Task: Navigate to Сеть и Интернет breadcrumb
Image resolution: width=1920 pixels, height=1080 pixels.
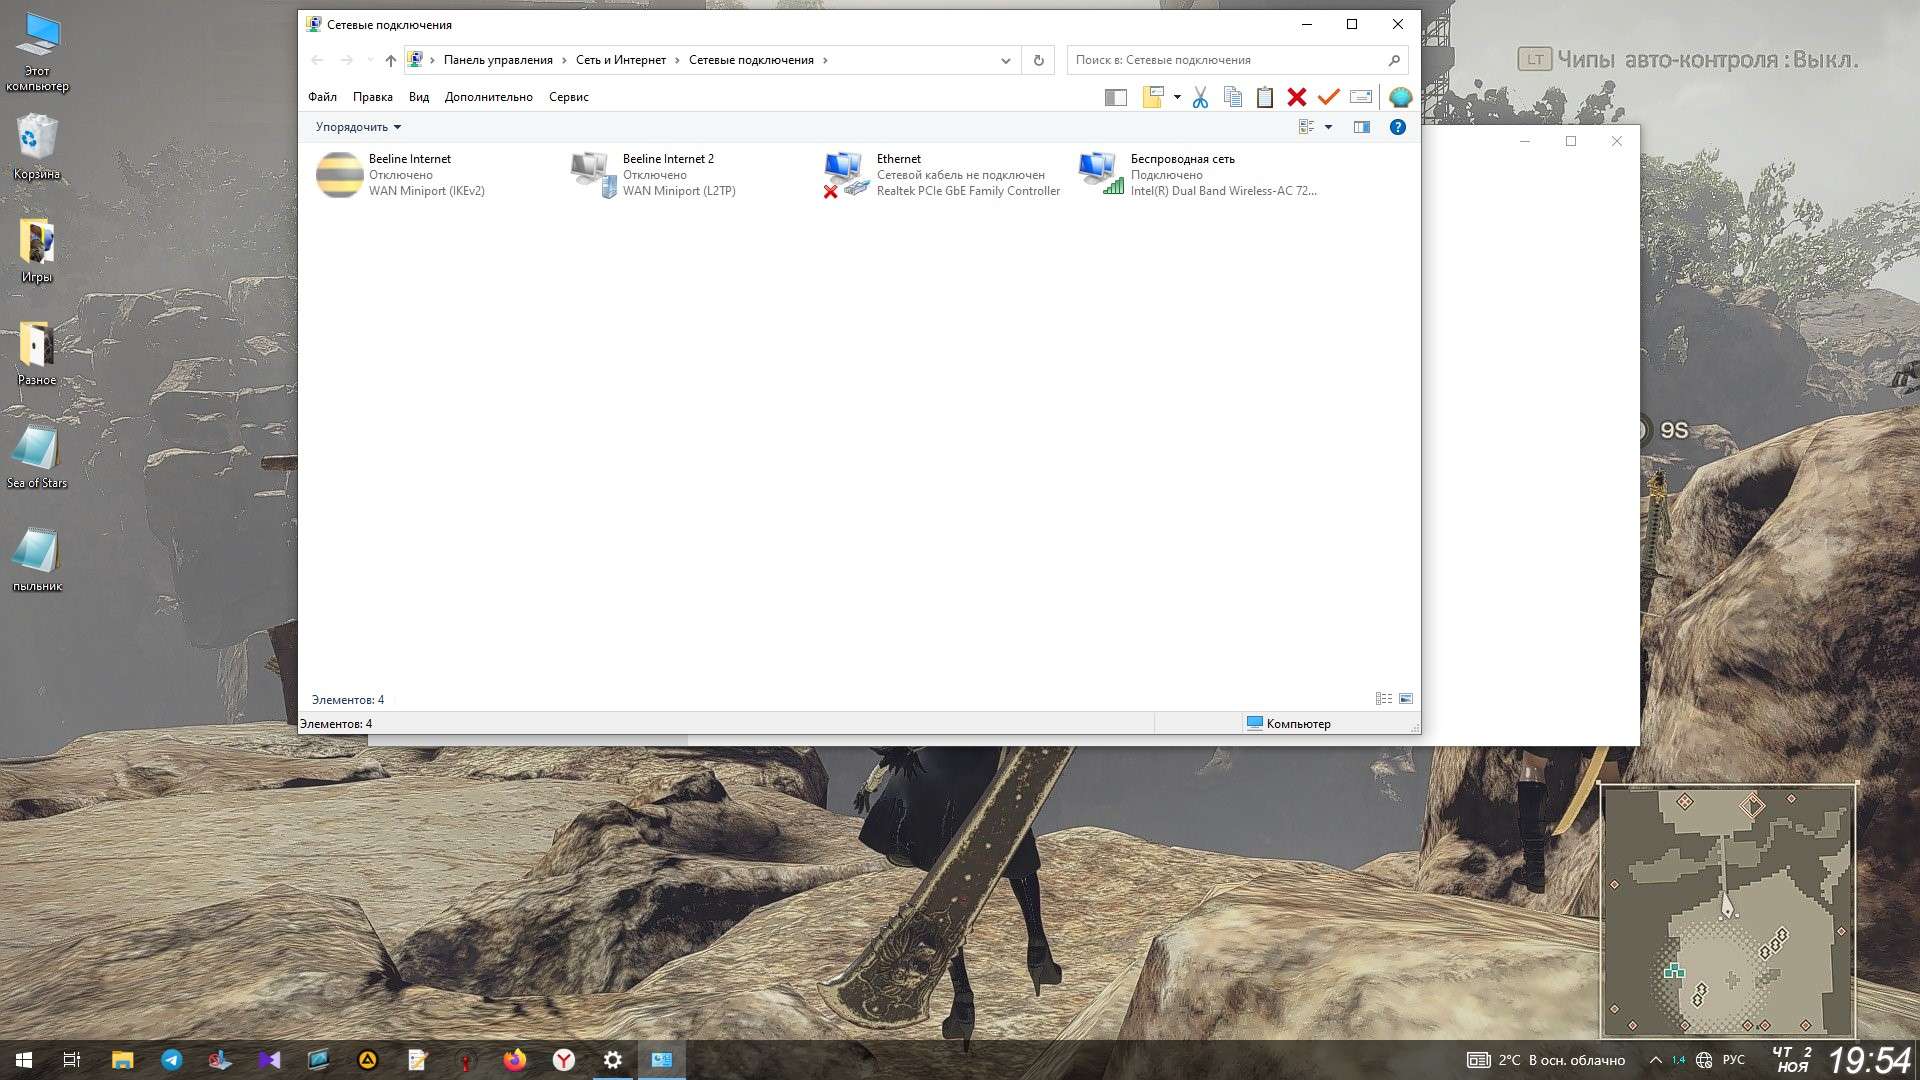Action: [x=620, y=60]
